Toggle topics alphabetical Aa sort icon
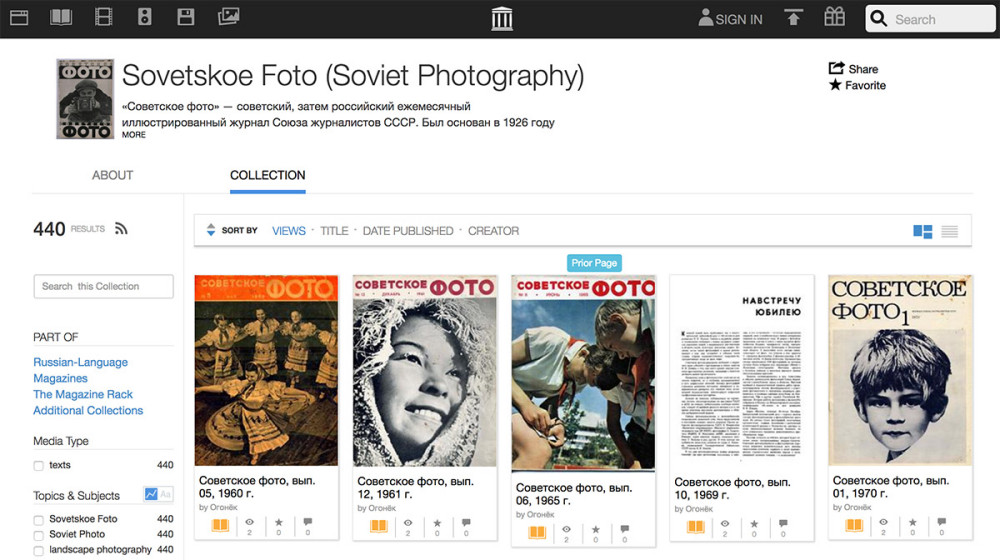The image size is (1000, 560). pos(165,494)
